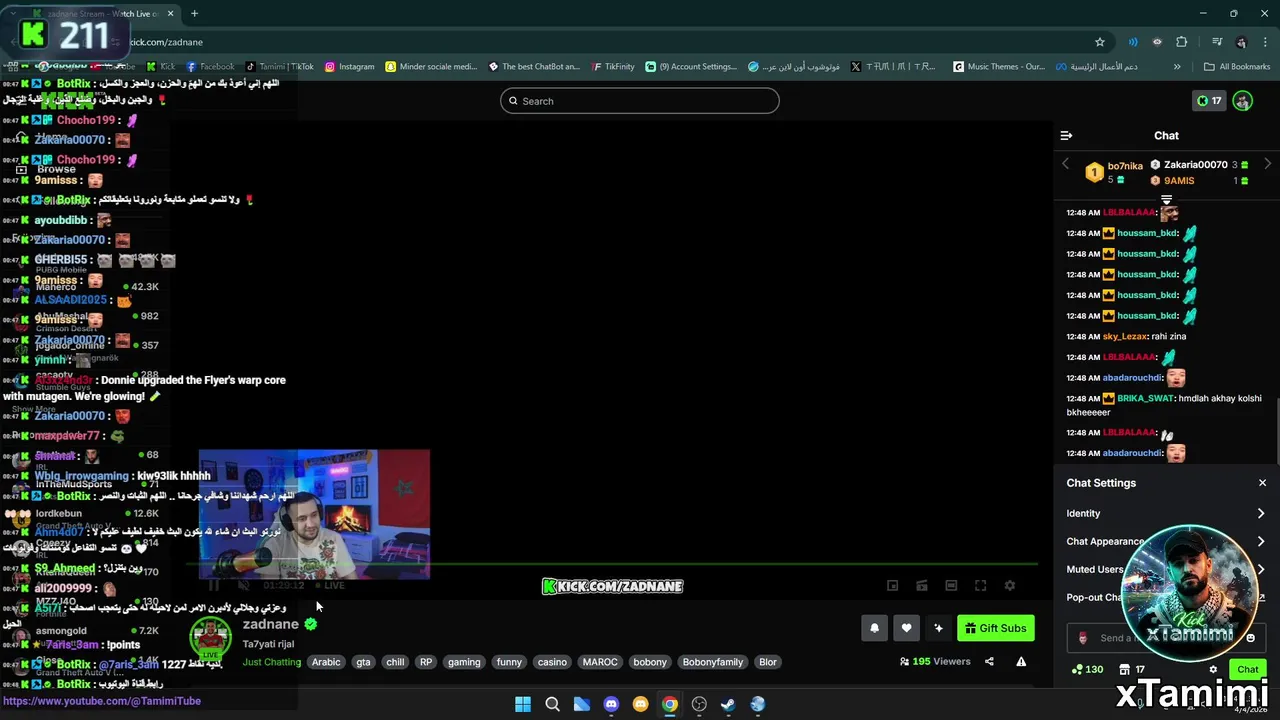
Task: Show previous chat leaderboard entries
Action: click(x=1065, y=164)
